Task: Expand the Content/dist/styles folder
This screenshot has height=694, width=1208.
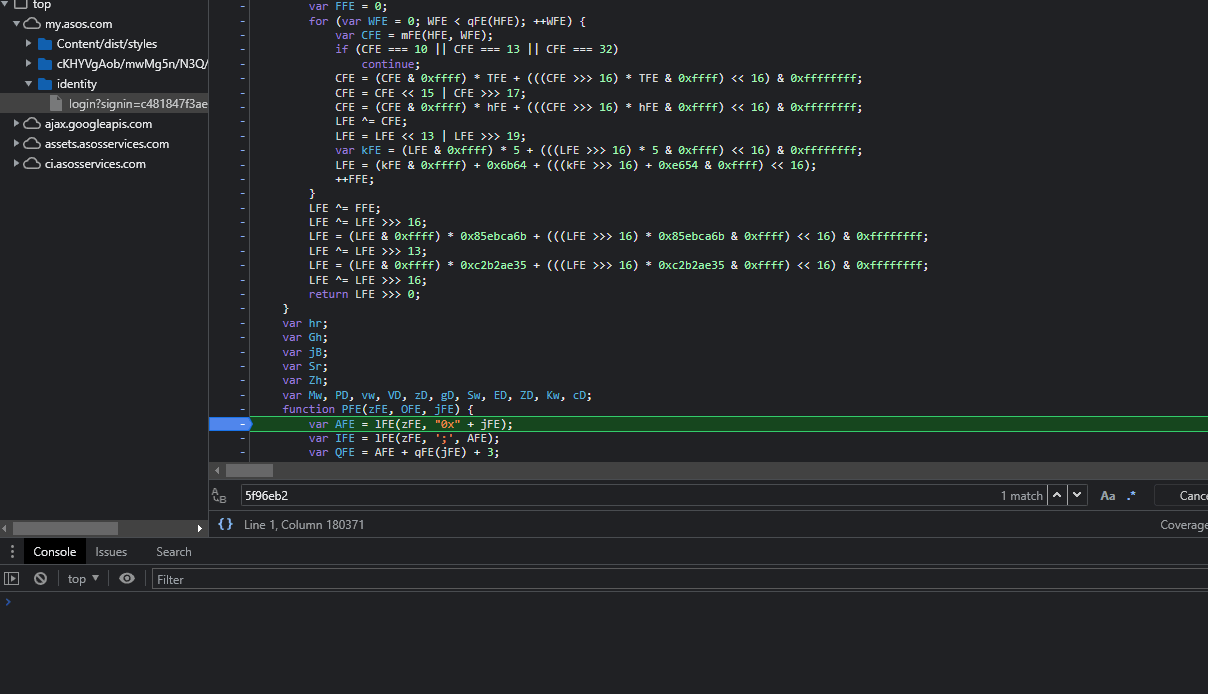Action: (29, 44)
